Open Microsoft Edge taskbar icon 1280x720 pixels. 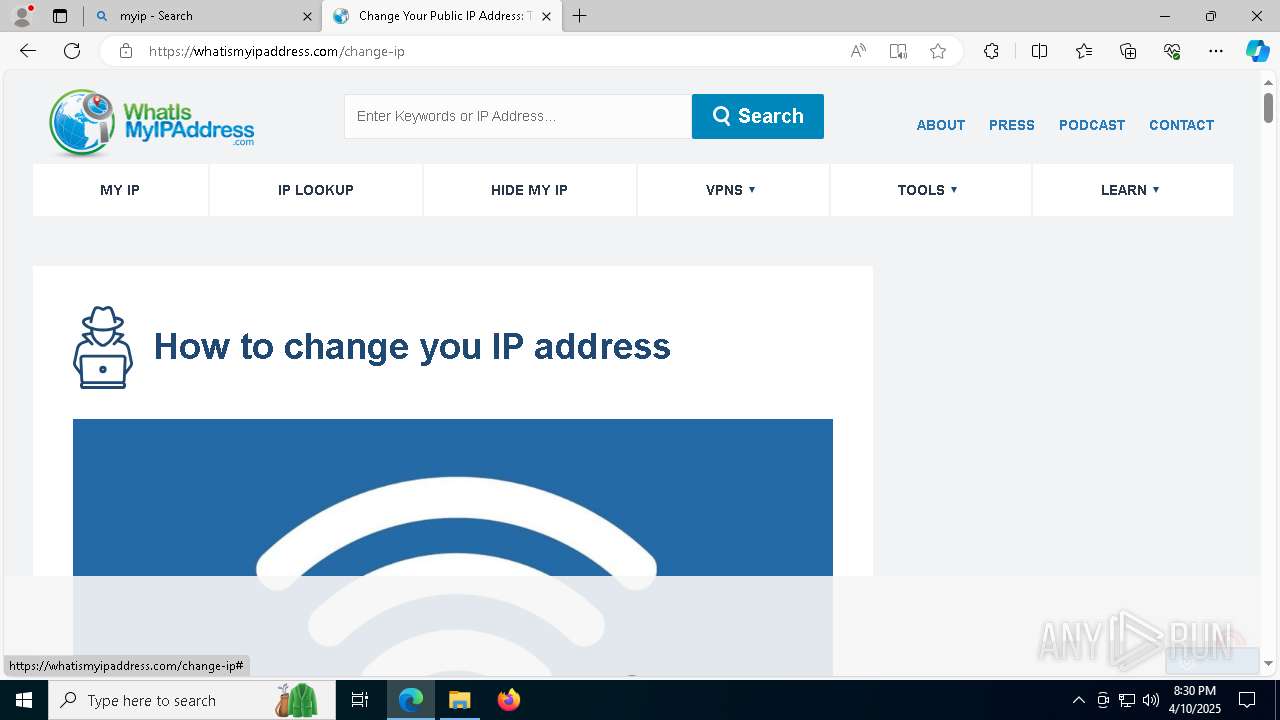point(411,700)
